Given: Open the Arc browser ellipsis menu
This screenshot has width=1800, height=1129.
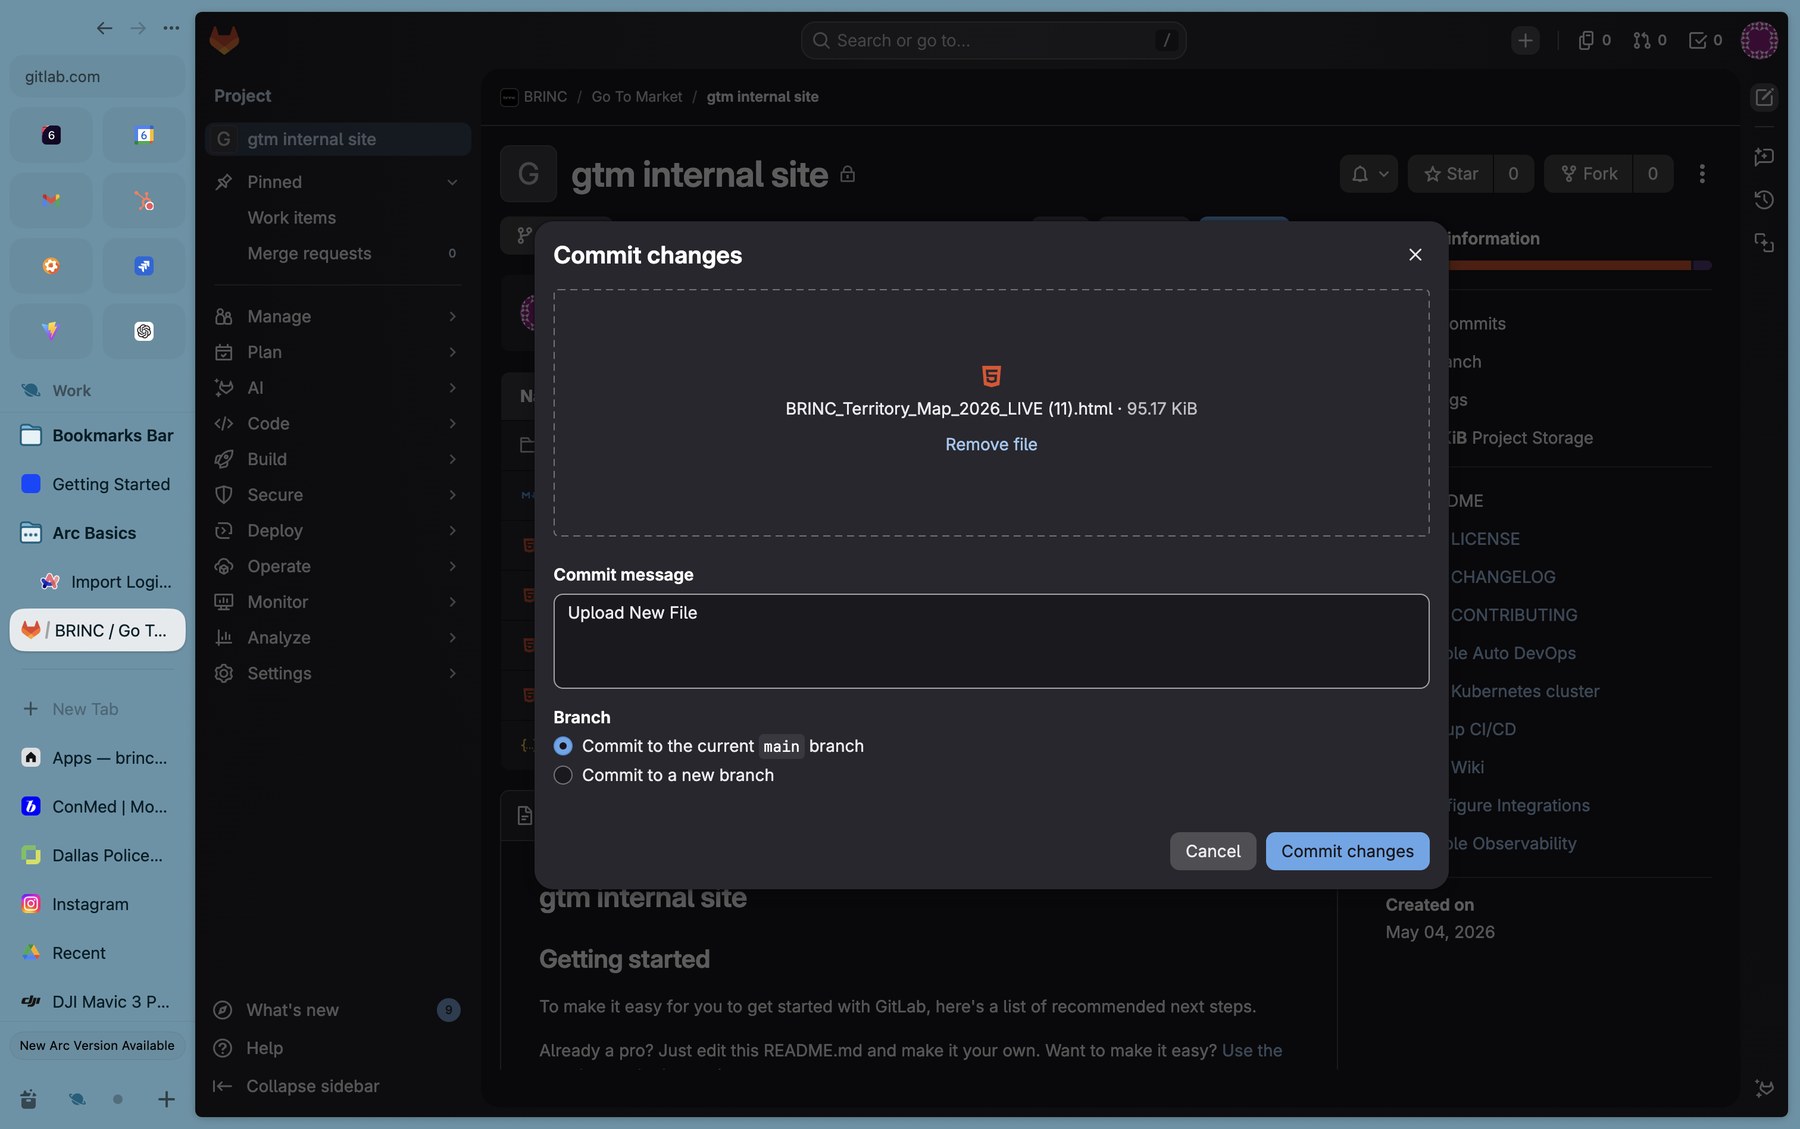Looking at the screenshot, I should coord(172,28).
